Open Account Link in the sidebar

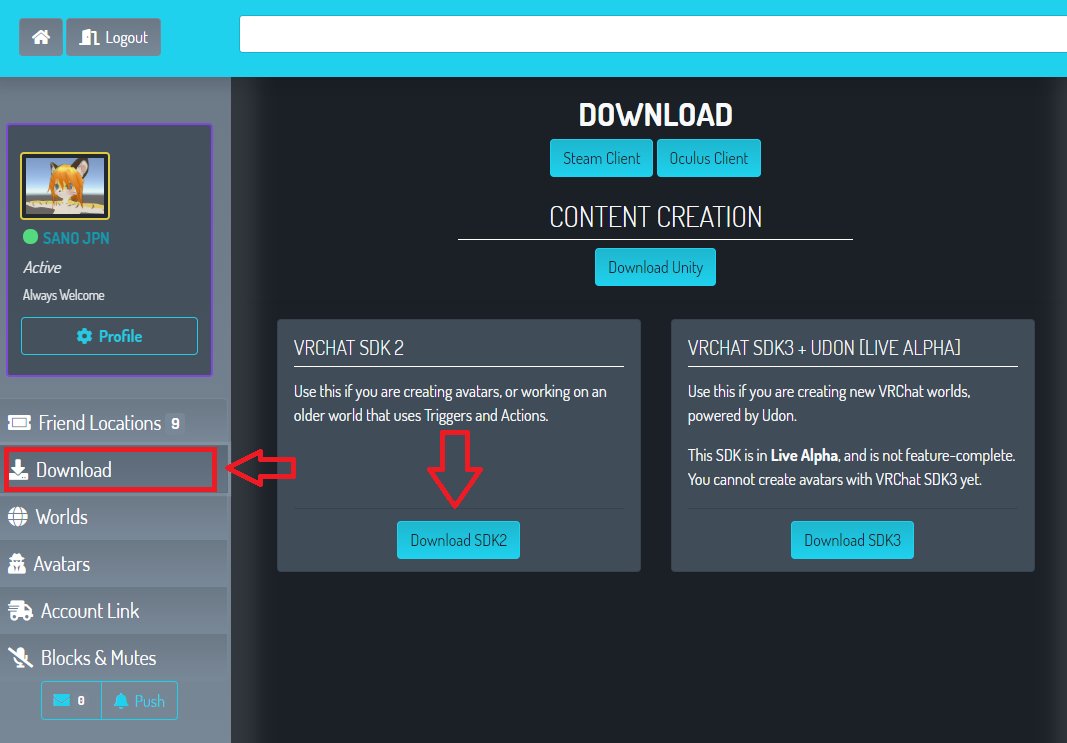pos(114,611)
